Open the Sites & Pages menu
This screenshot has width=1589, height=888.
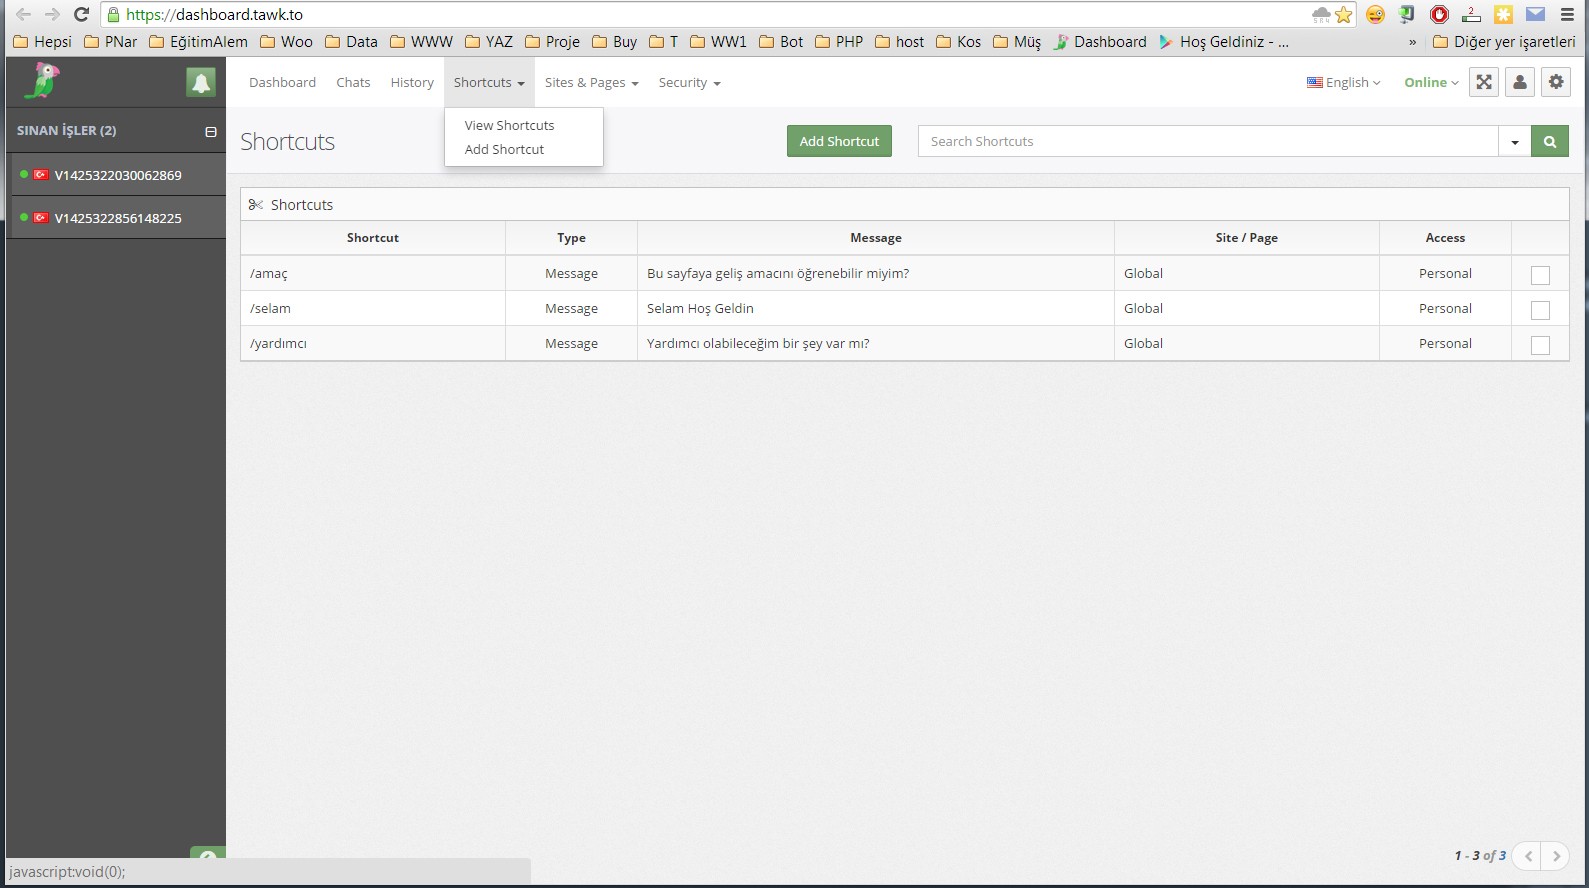[591, 83]
